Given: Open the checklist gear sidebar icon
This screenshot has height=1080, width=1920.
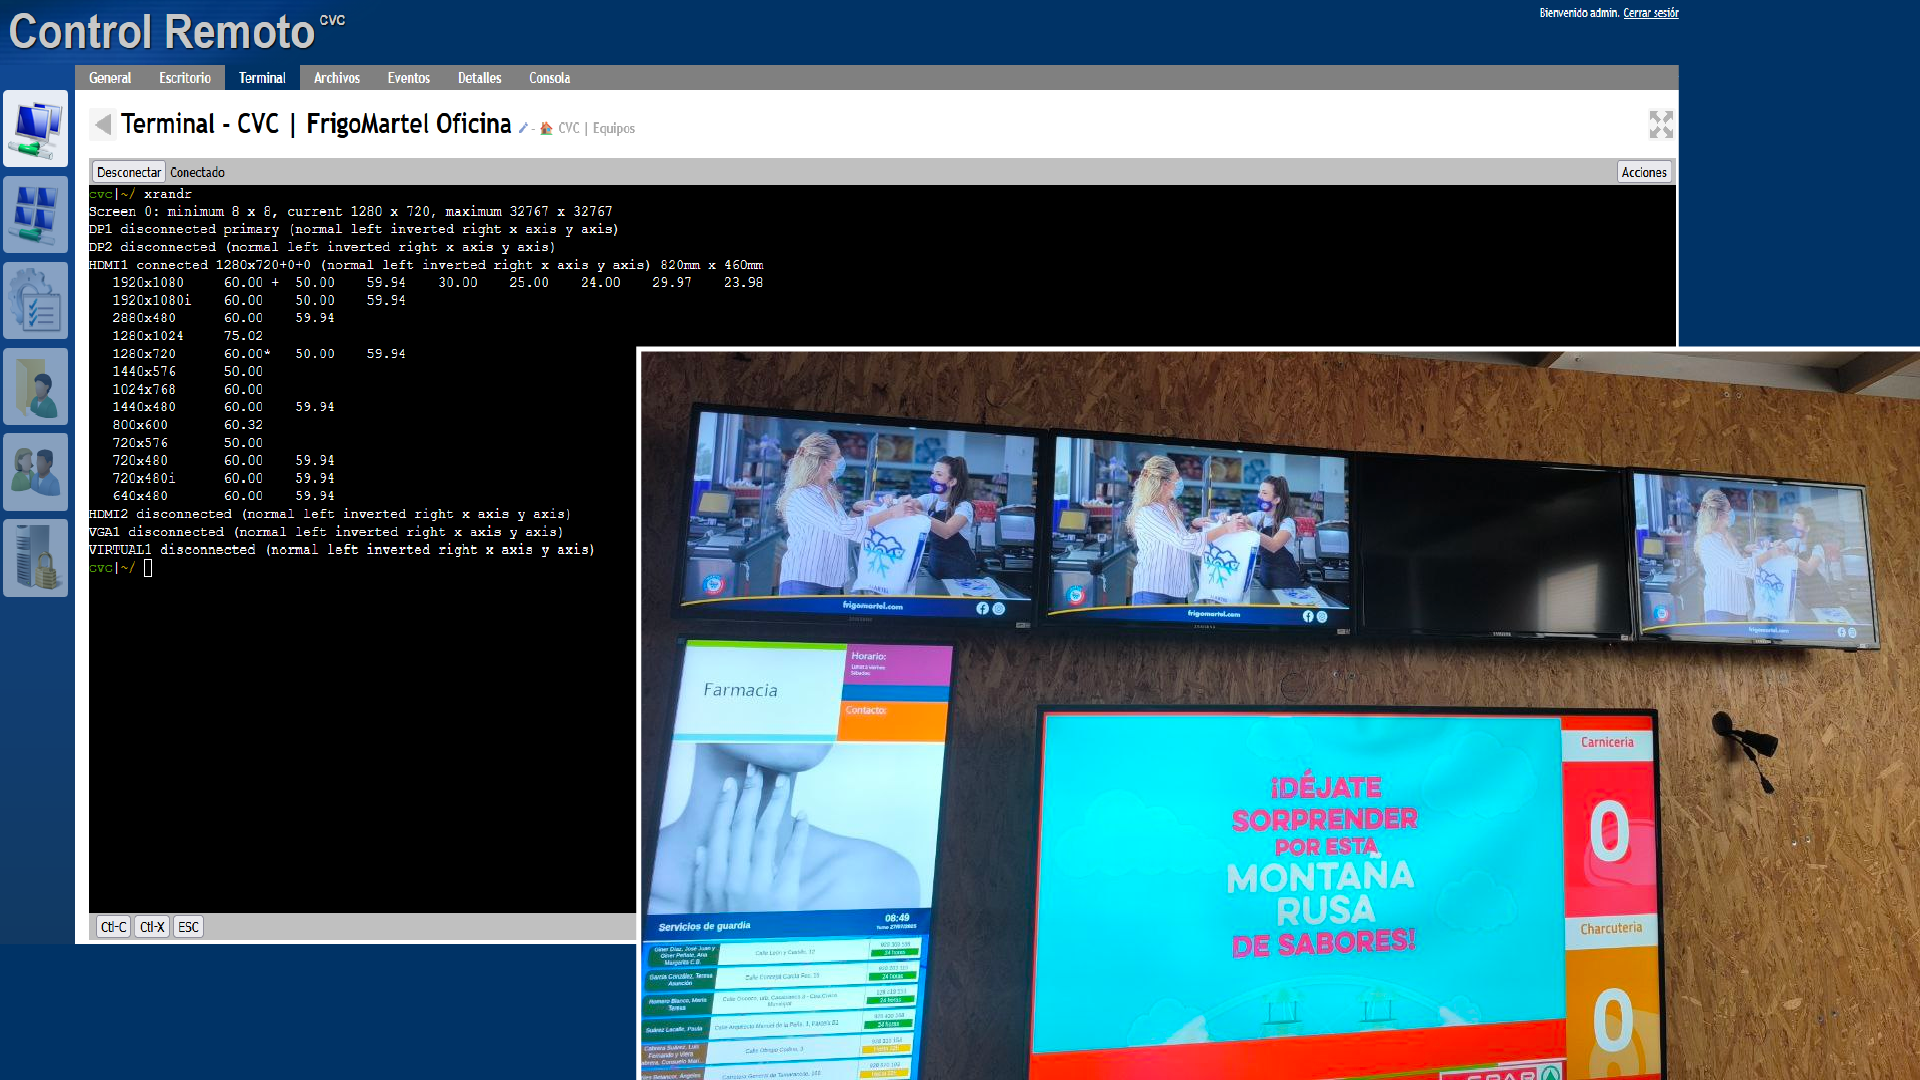Looking at the screenshot, I should pyautogui.click(x=36, y=301).
